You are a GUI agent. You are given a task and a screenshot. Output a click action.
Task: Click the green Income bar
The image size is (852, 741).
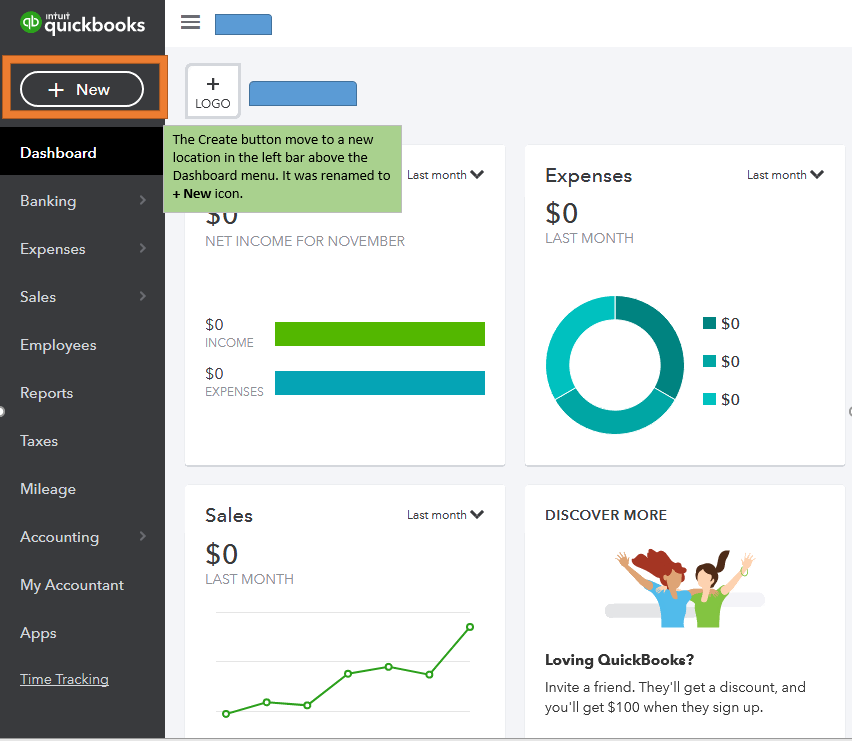(380, 334)
